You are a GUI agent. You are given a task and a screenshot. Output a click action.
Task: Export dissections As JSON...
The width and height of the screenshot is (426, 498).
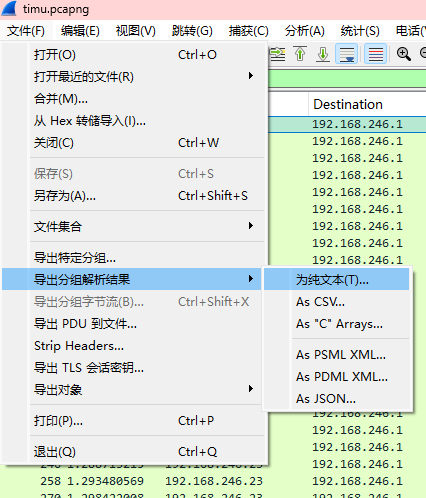point(337,399)
